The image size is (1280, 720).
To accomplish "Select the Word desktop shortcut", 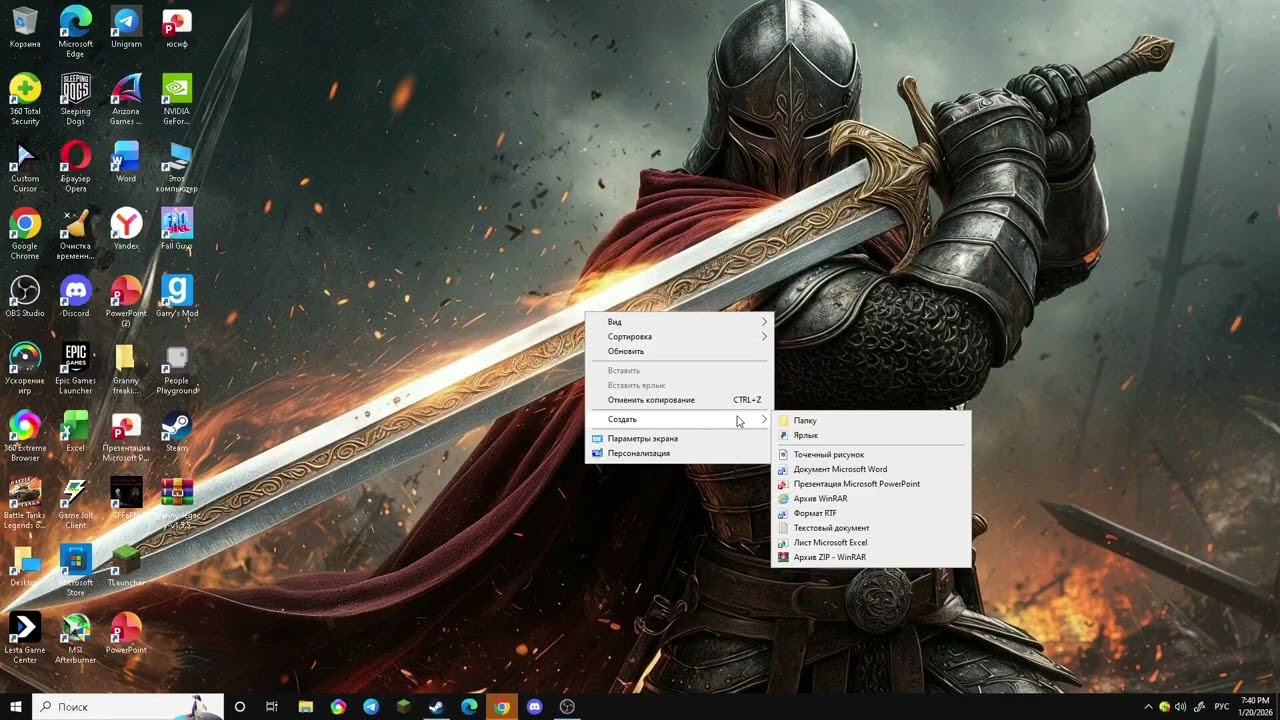I will click(x=126, y=163).
